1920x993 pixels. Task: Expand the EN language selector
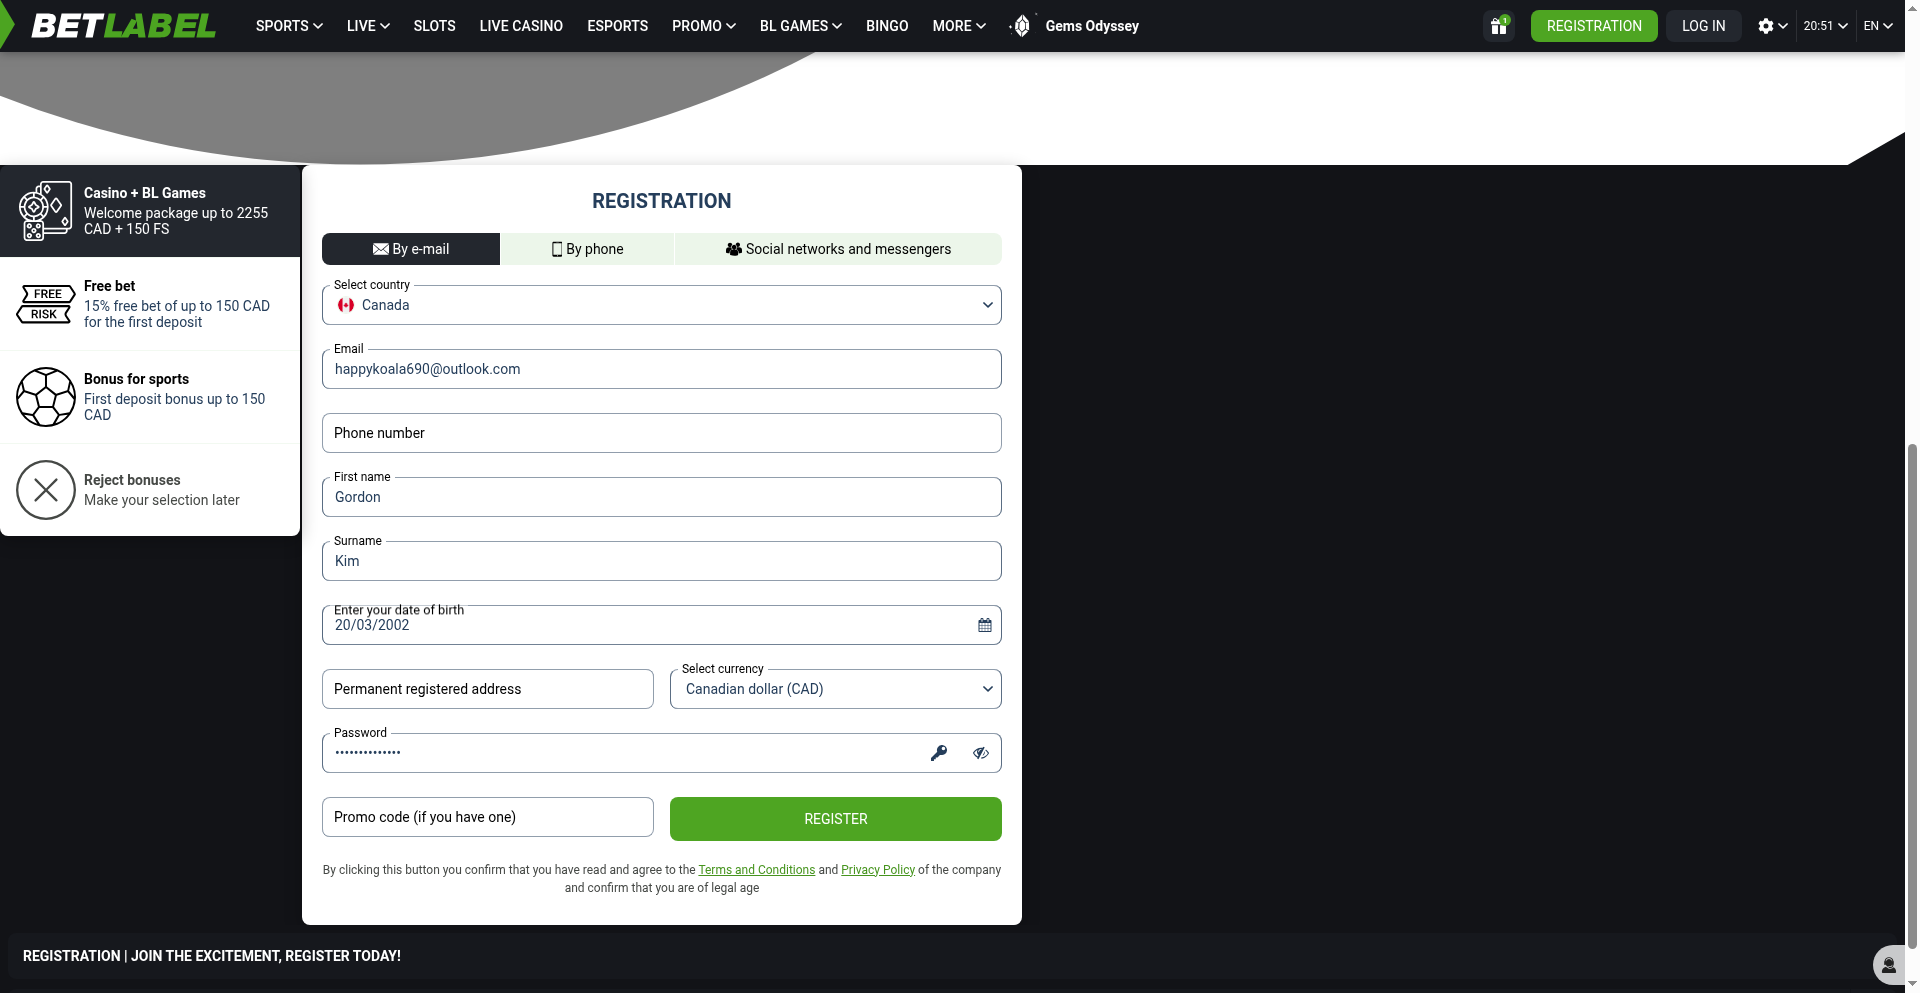pos(1877,26)
